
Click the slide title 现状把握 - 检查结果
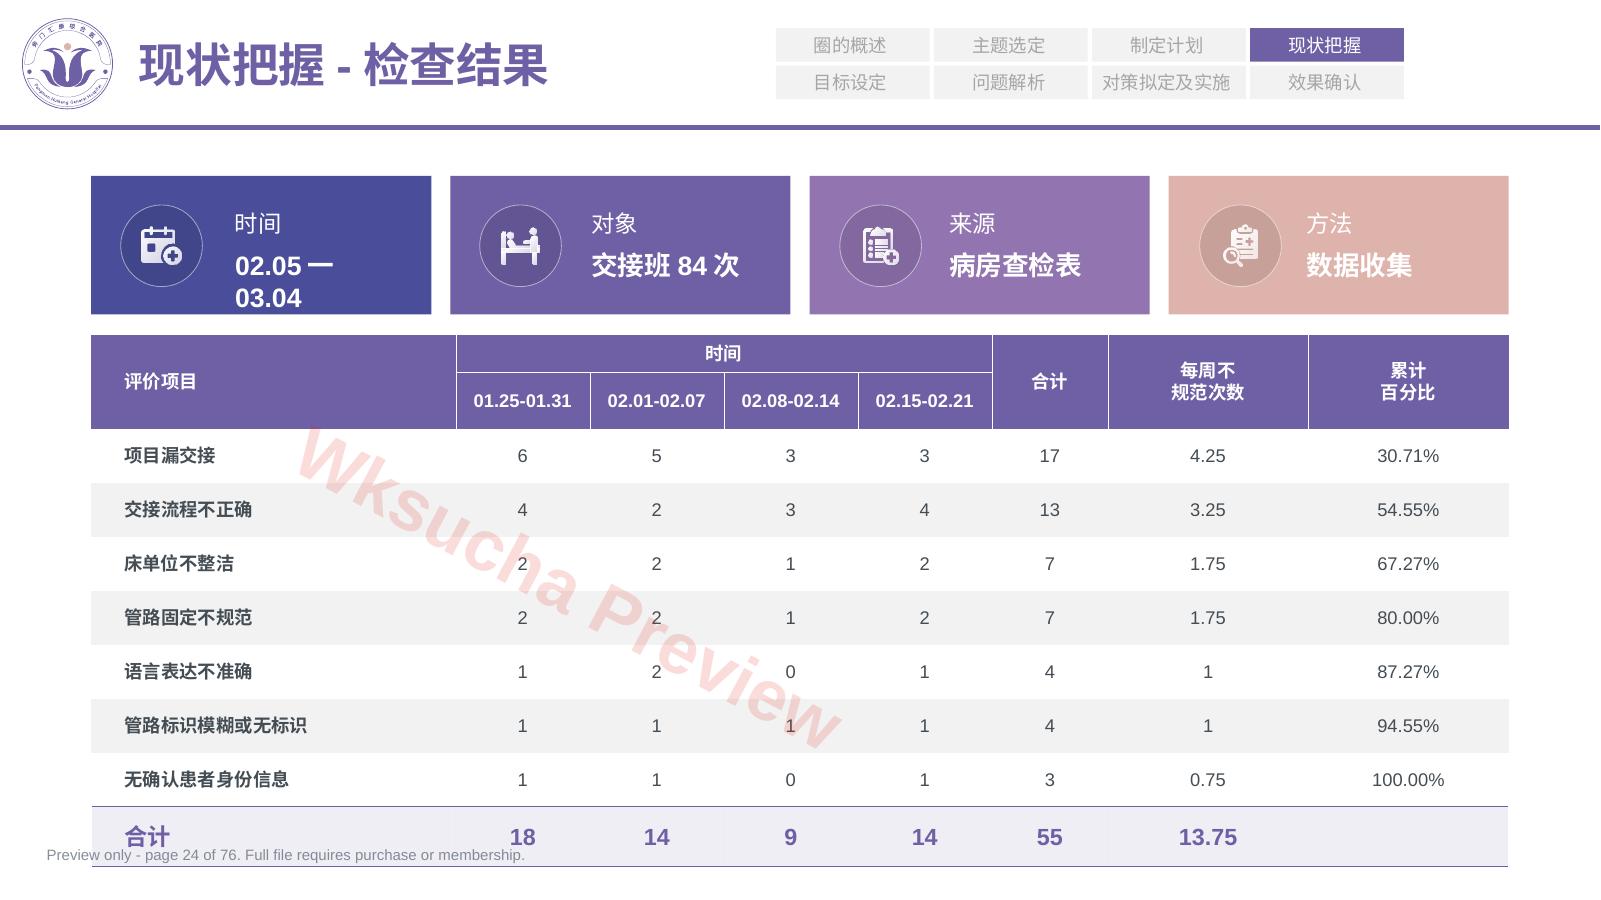pos(343,66)
